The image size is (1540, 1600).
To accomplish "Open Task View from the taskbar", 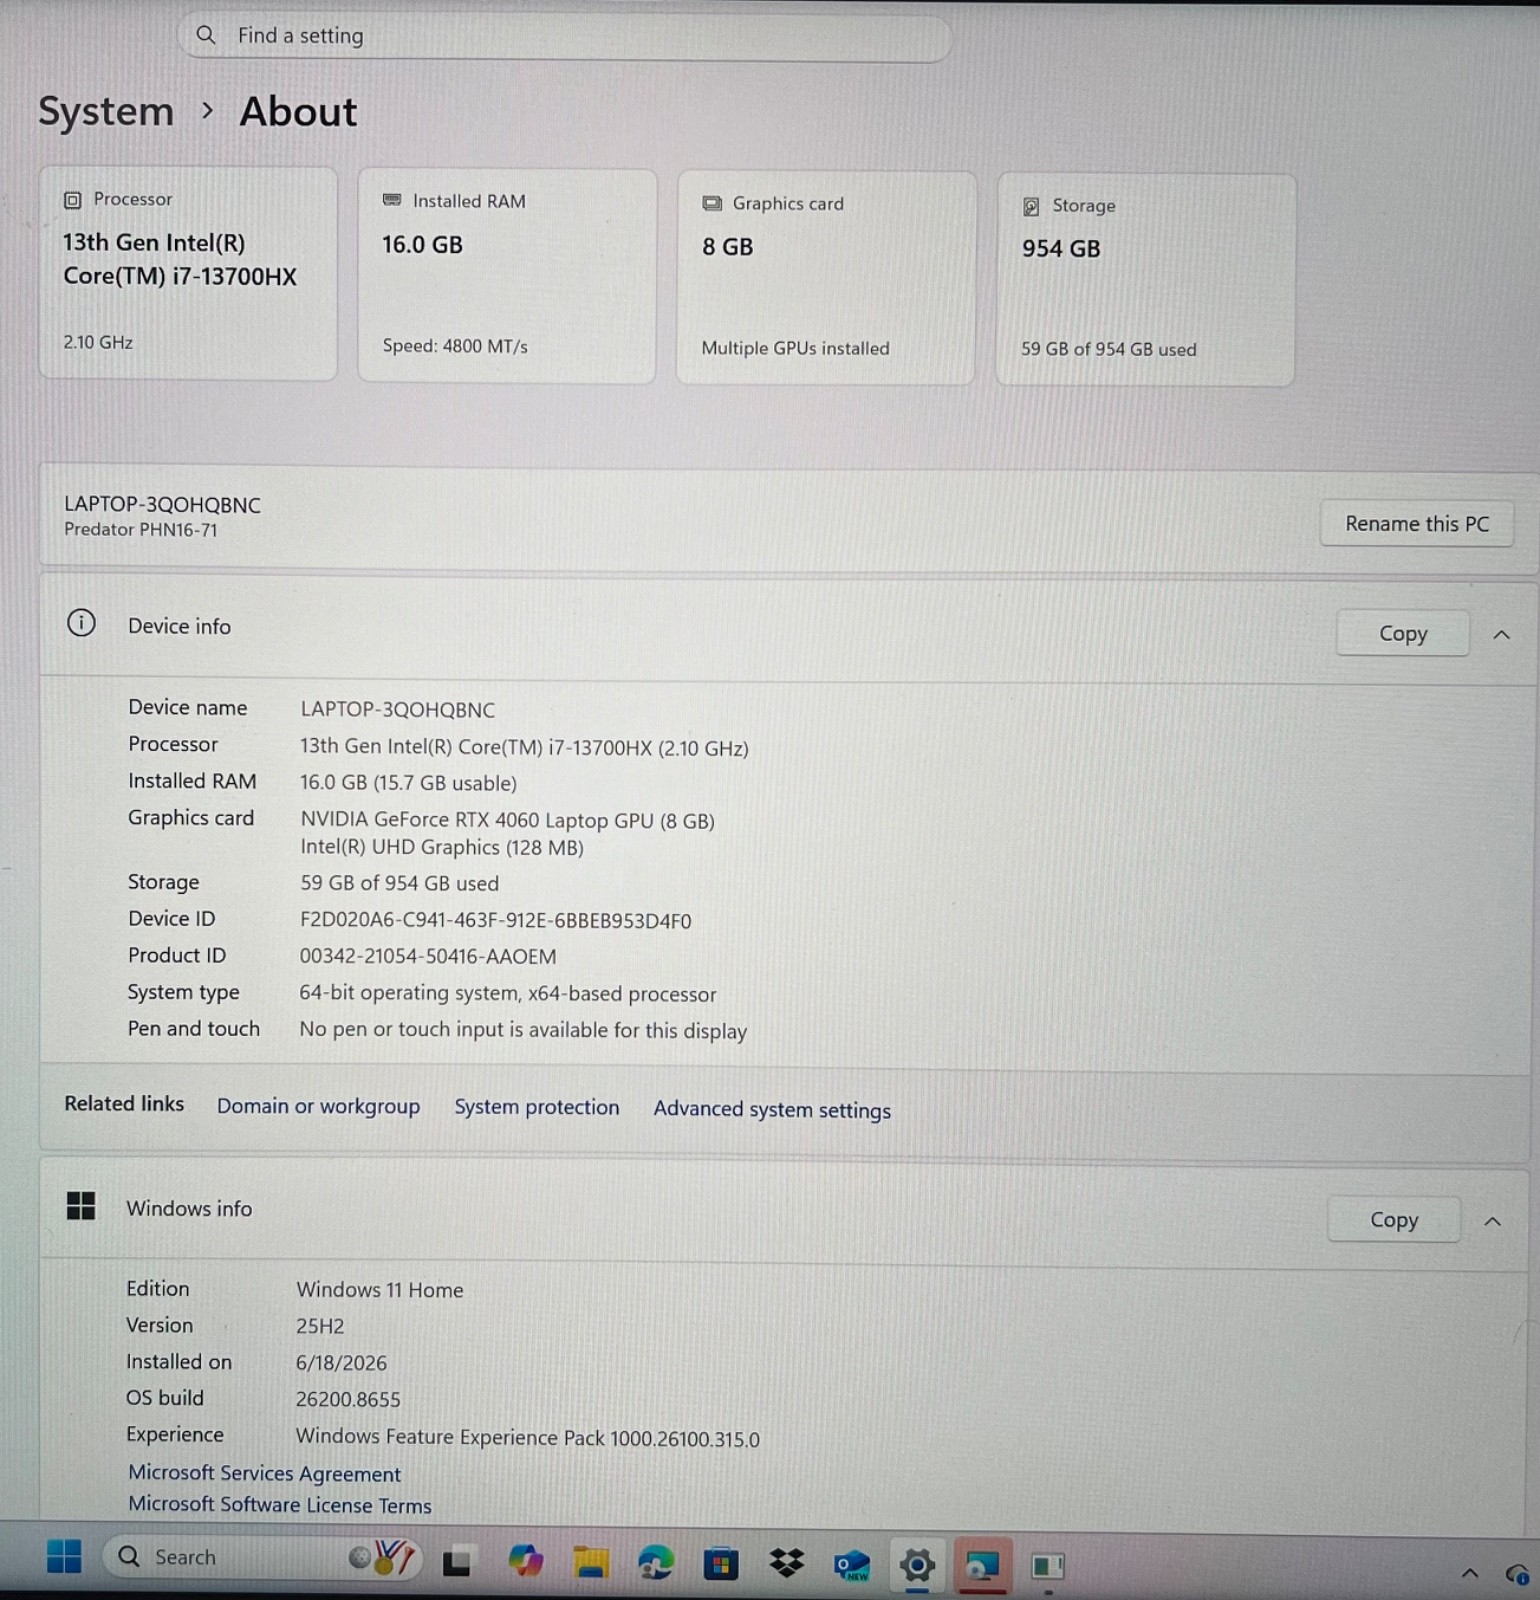I will [457, 1561].
